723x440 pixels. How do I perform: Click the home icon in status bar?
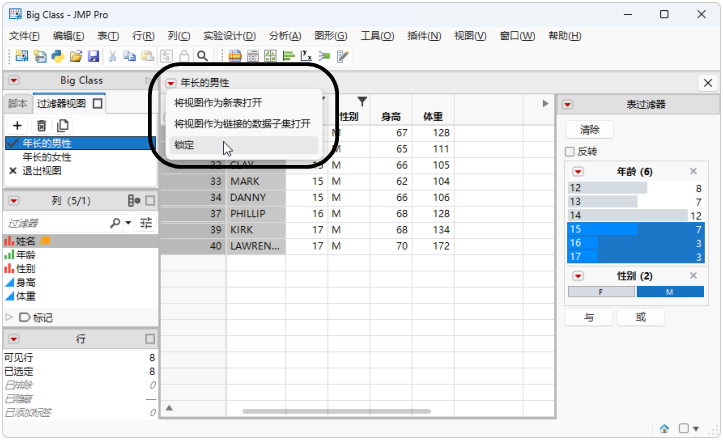(x=664, y=428)
